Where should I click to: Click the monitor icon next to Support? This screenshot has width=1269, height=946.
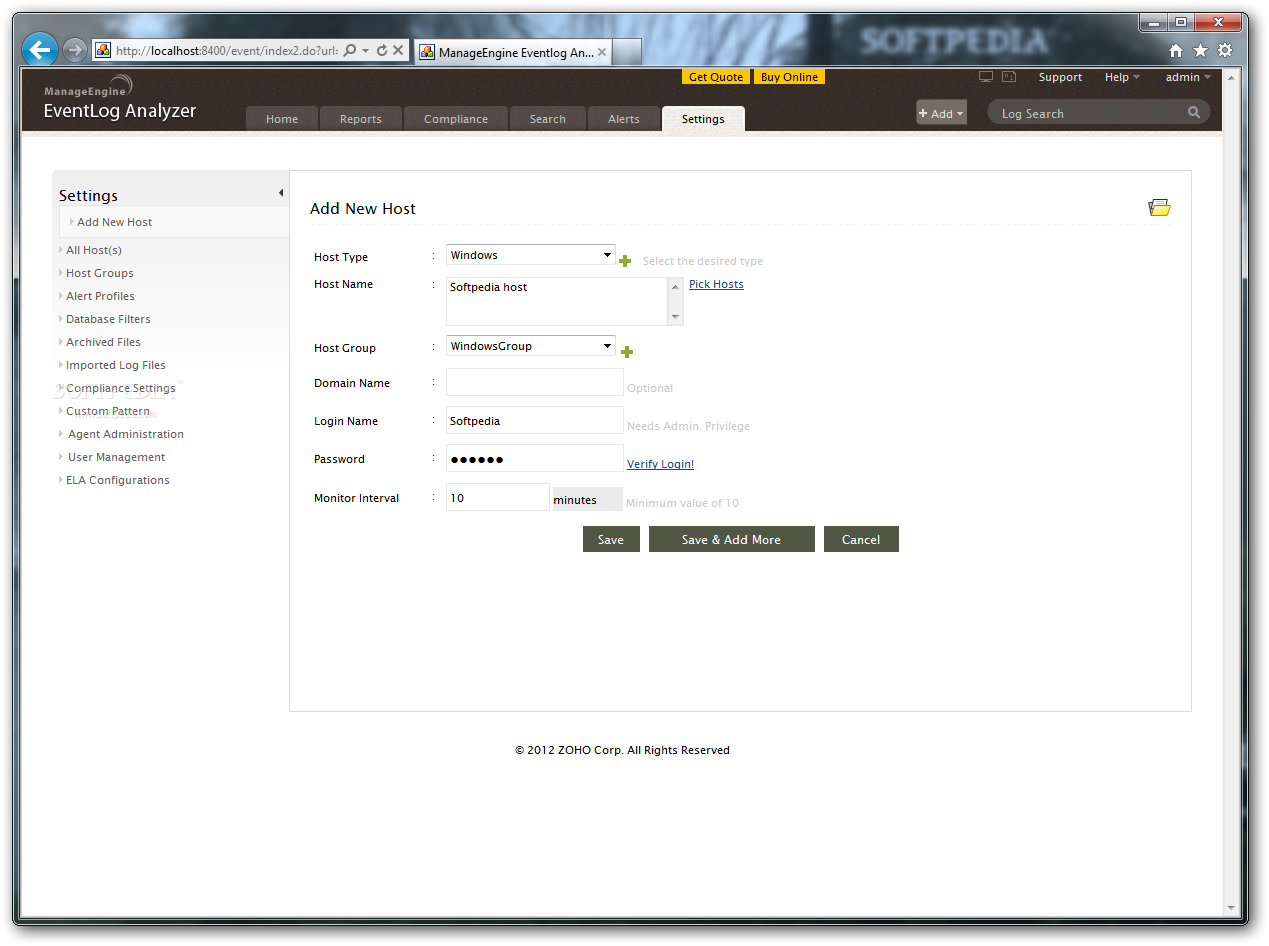pyautogui.click(x=986, y=77)
